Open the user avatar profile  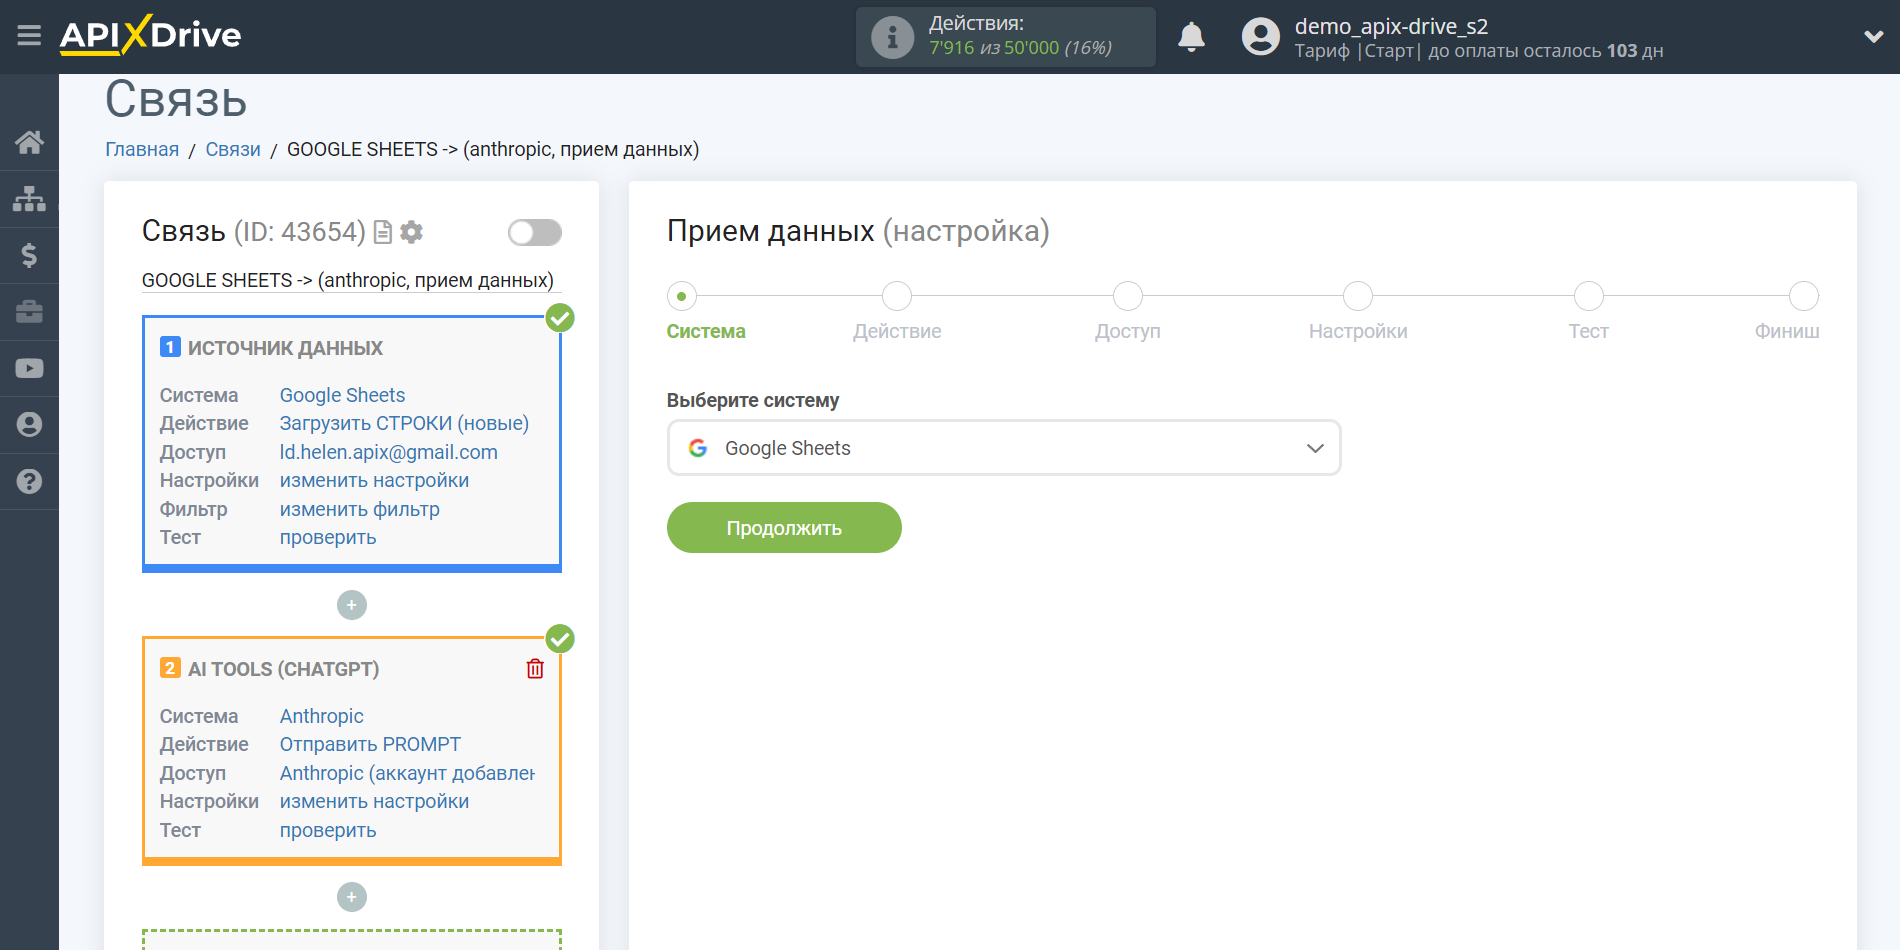tap(1260, 37)
